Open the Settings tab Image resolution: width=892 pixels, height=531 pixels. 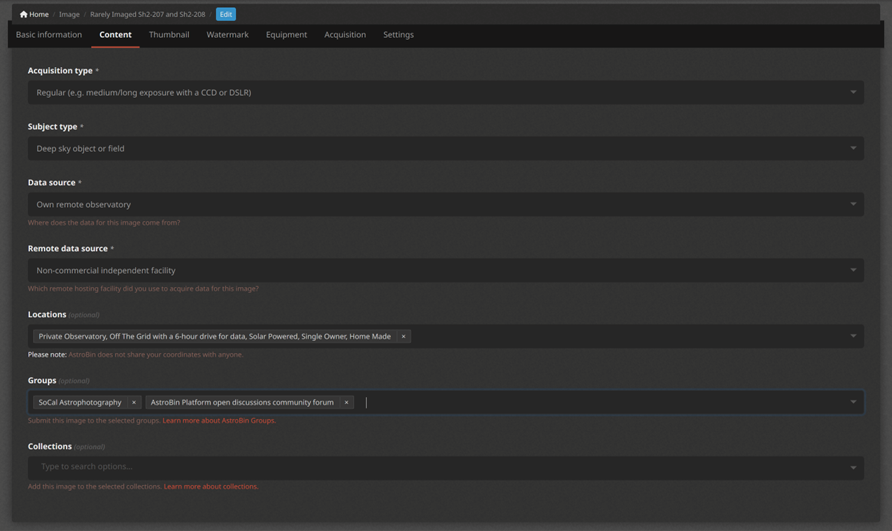click(398, 35)
